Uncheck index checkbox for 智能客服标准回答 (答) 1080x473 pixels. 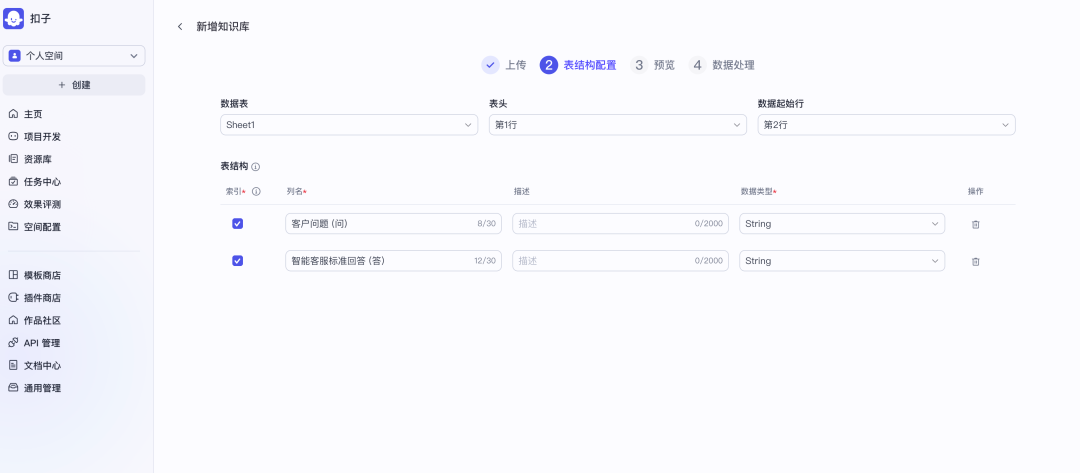point(237,261)
